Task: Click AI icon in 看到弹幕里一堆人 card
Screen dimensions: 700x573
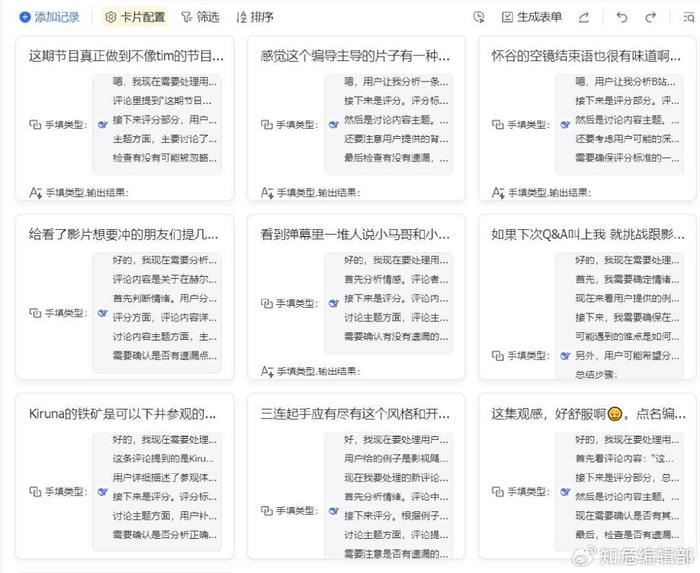Action: [x=334, y=303]
